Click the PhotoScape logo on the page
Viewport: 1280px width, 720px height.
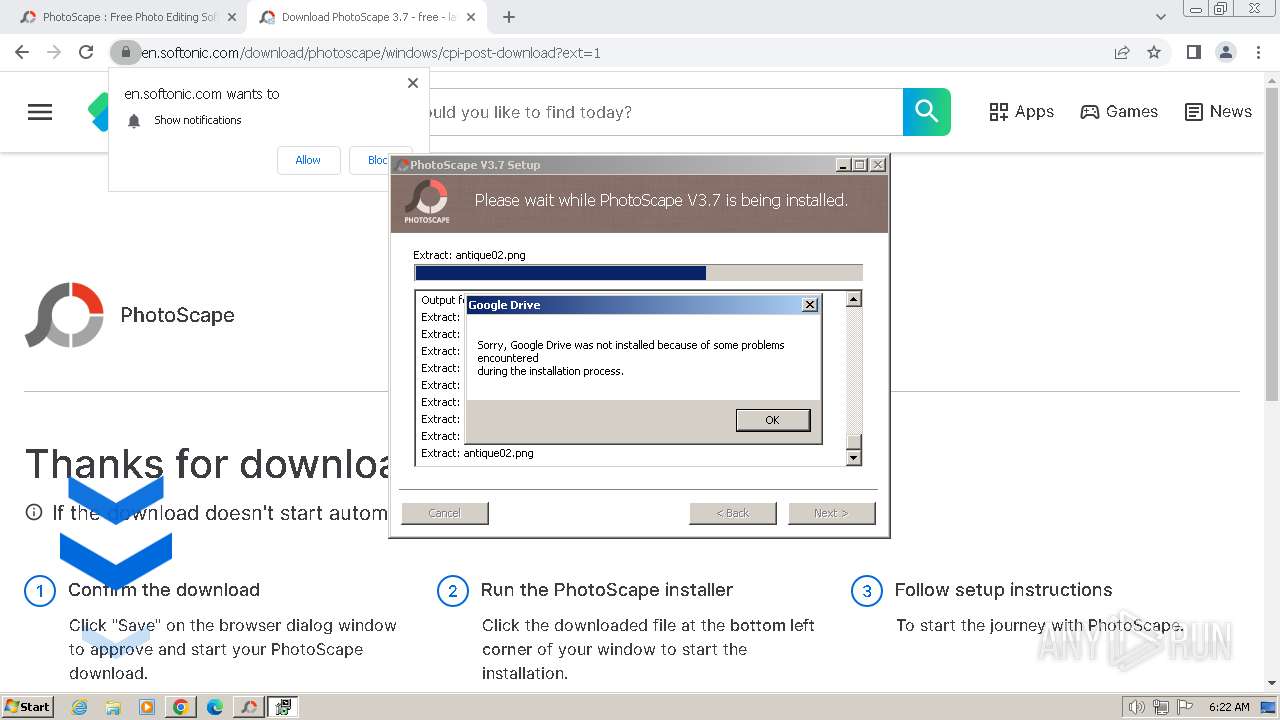coord(65,315)
